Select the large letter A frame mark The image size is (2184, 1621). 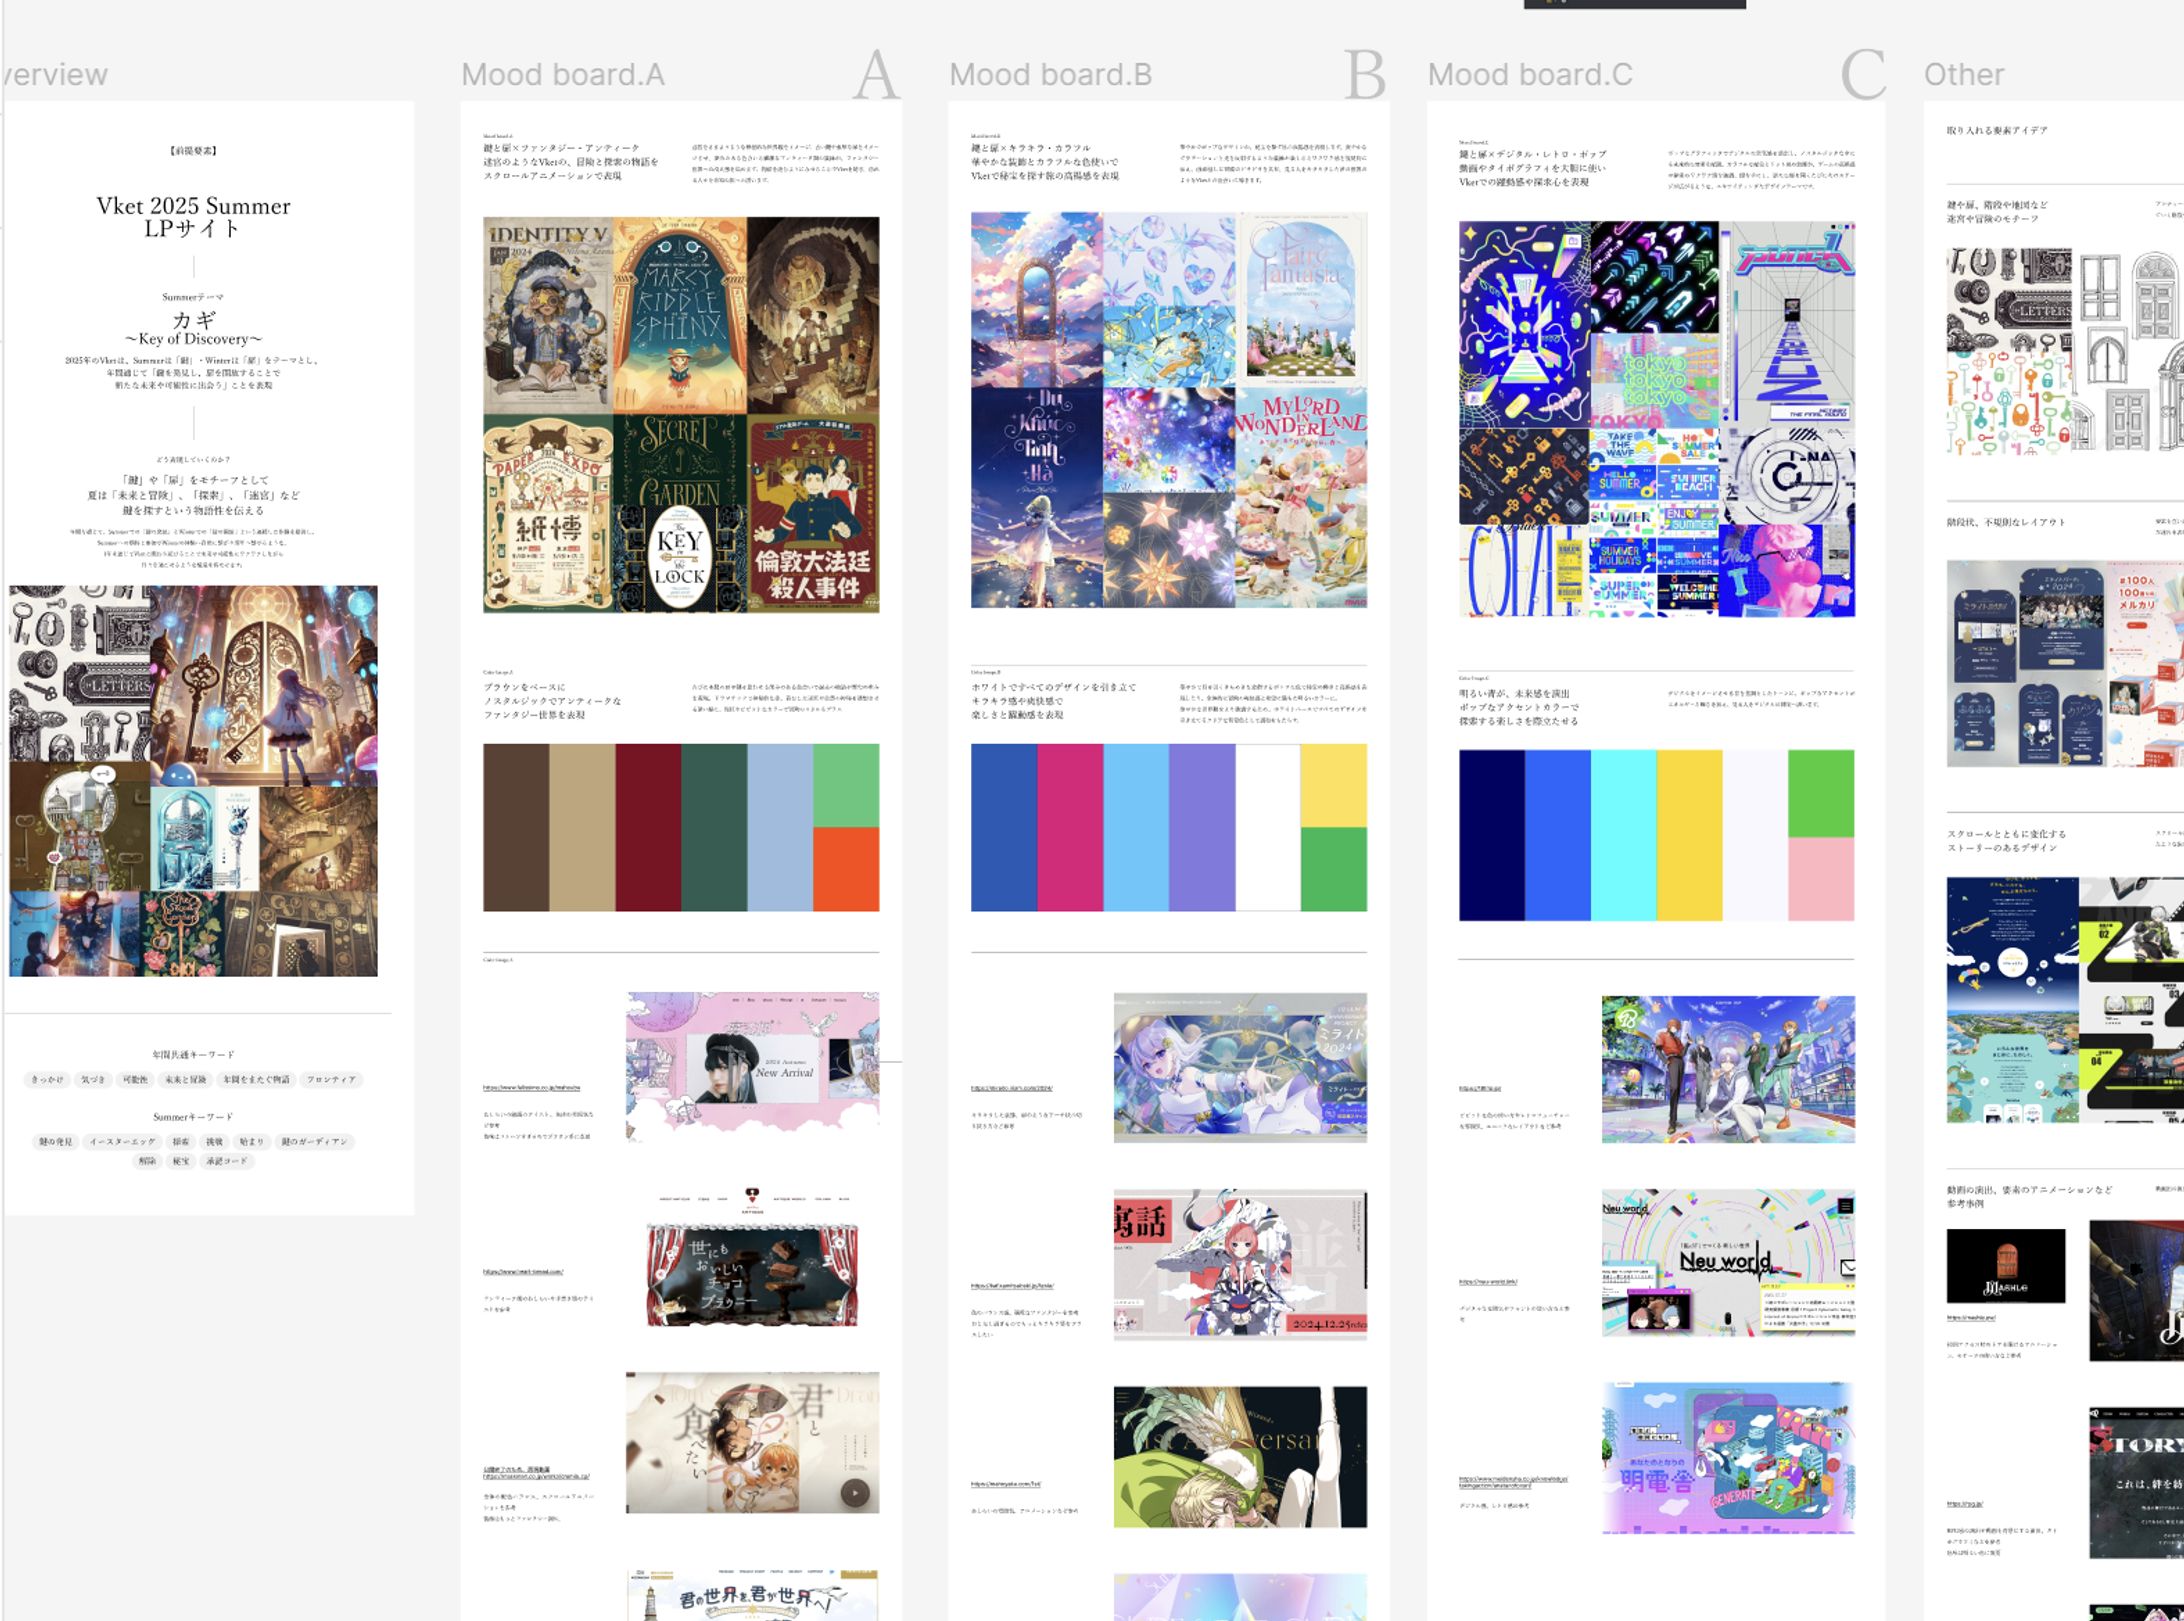coord(876,74)
